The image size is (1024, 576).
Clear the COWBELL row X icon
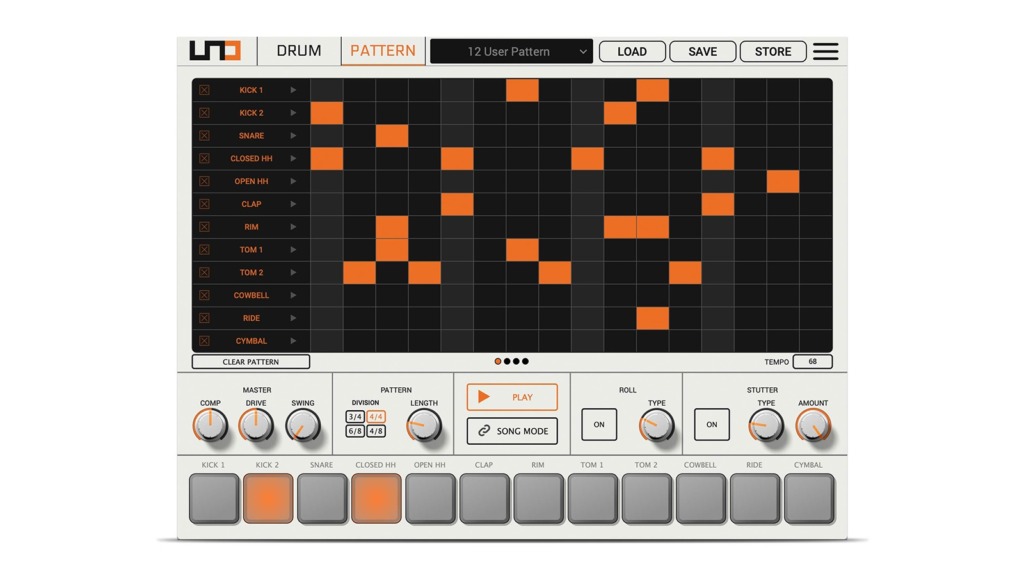pos(204,295)
